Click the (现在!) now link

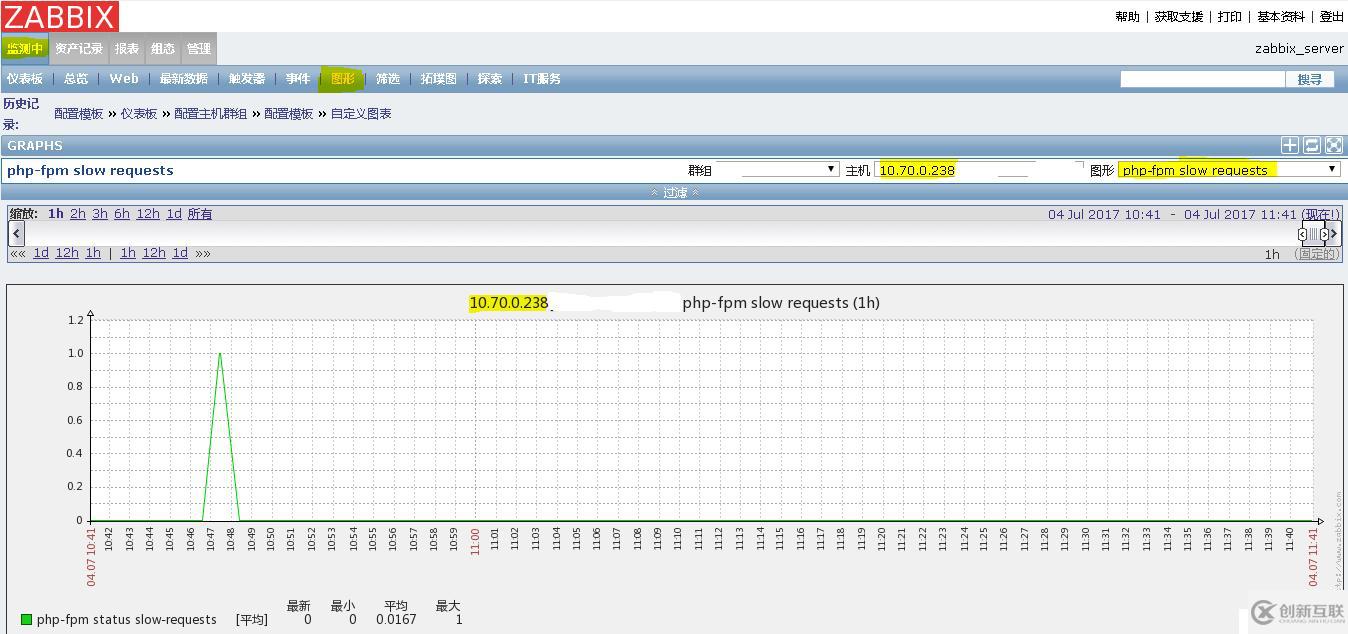point(1319,213)
